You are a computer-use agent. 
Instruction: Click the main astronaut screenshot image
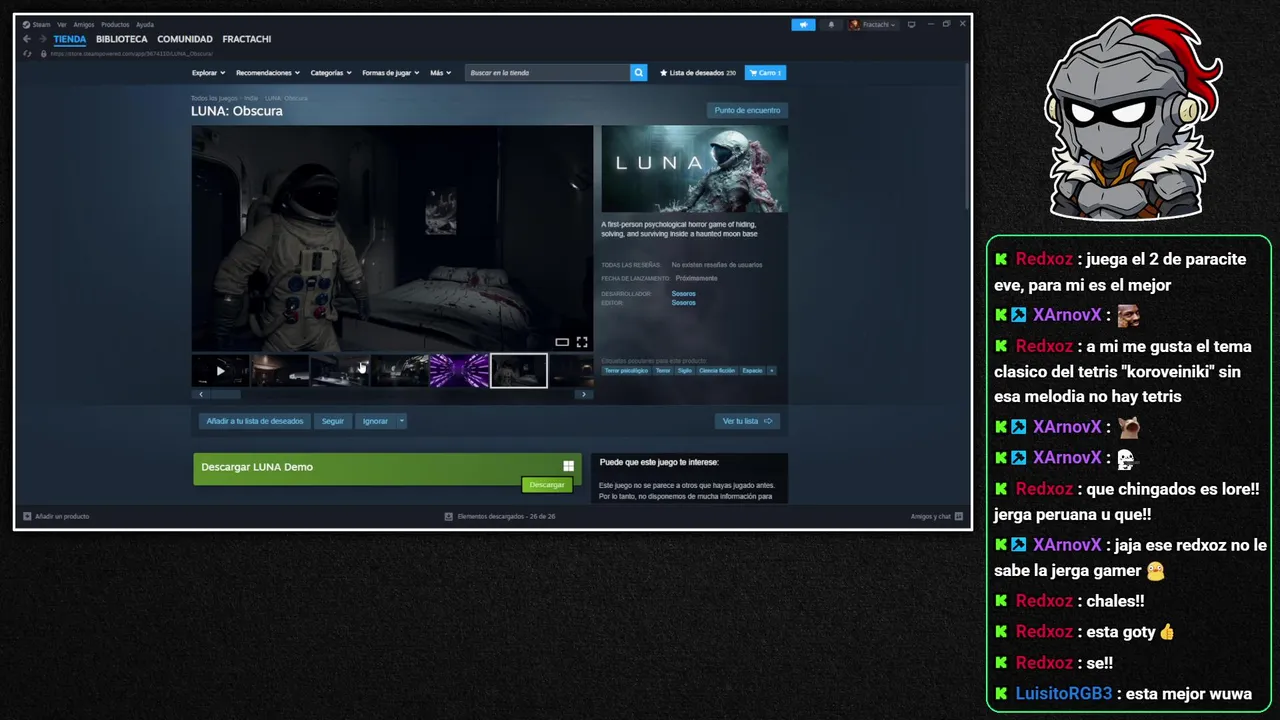pos(392,238)
